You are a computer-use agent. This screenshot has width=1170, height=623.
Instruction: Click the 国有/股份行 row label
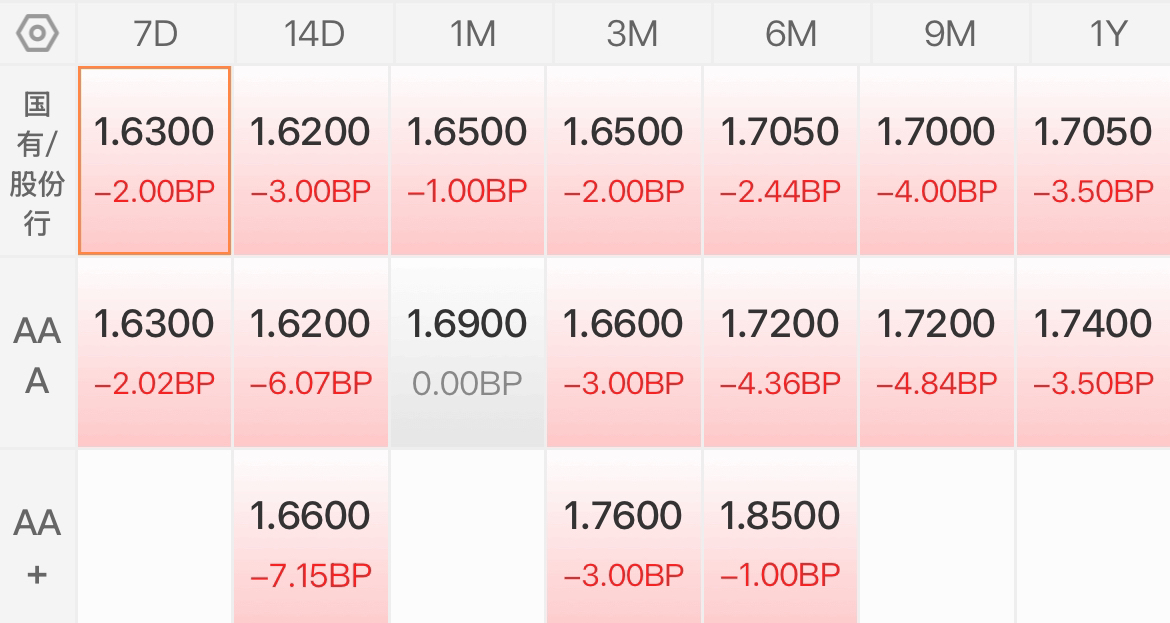(37, 163)
